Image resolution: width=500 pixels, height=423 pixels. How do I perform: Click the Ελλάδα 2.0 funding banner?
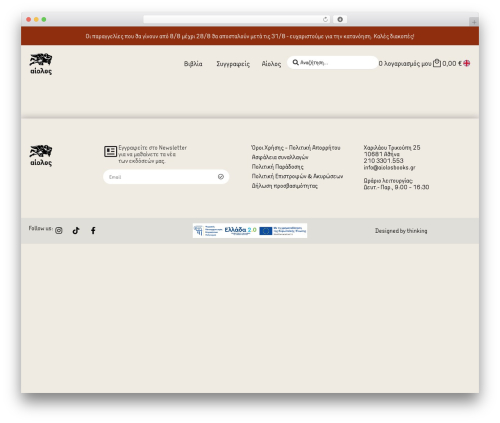250,230
